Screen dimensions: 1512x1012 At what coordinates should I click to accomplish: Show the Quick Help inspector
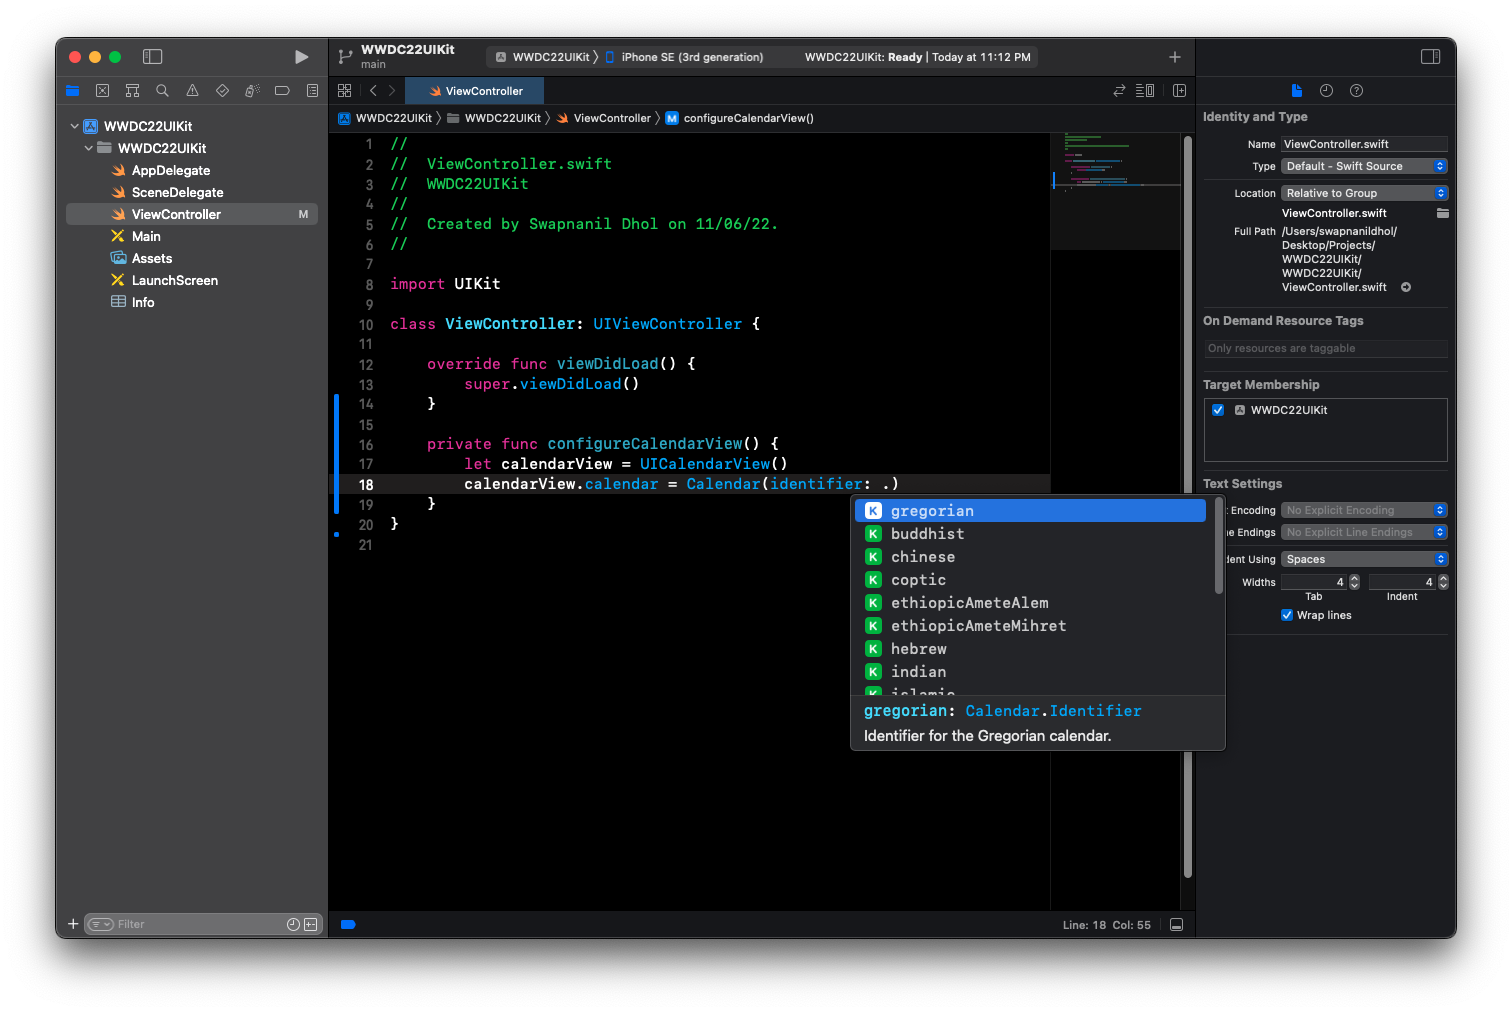click(1356, 91)
